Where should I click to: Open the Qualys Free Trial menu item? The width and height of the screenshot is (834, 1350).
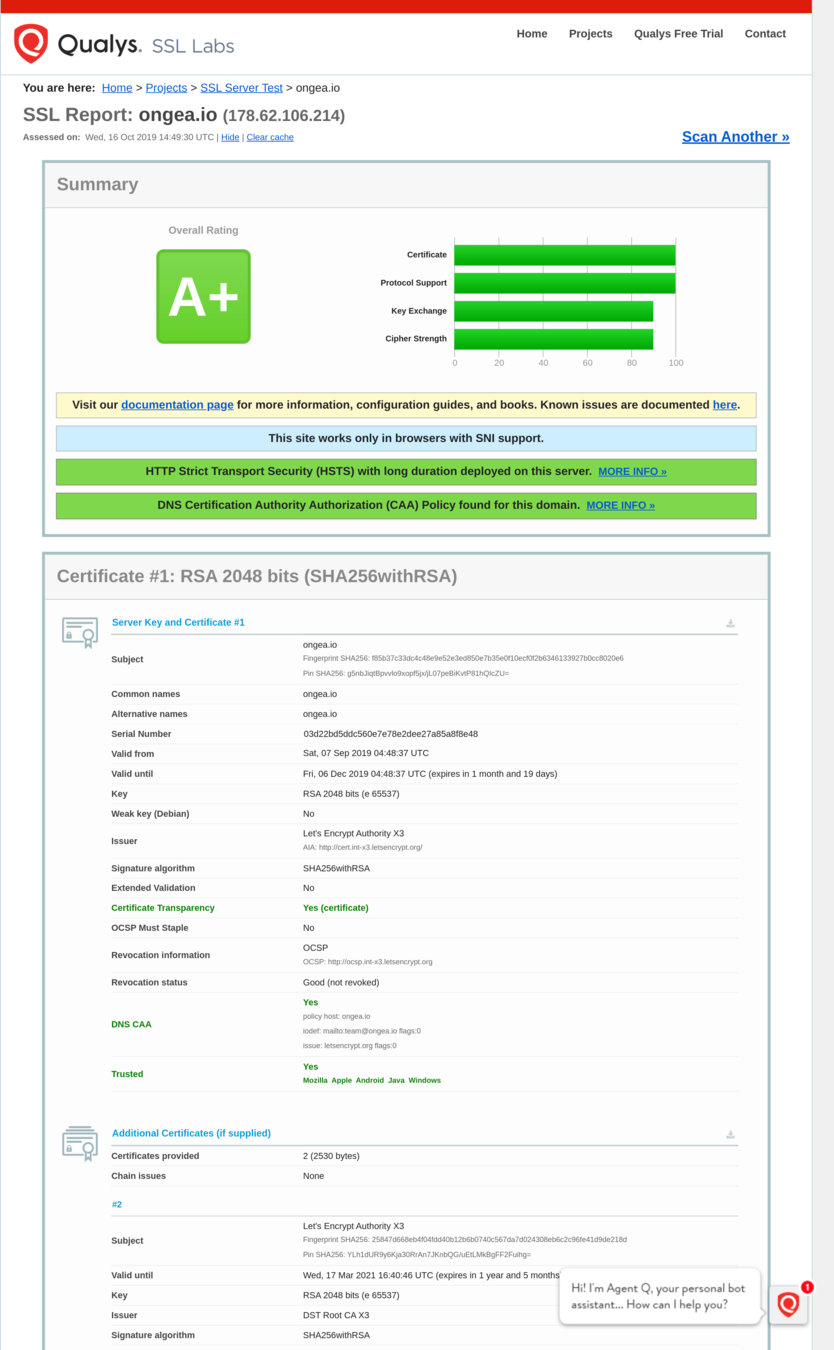[x=678, y=34]
